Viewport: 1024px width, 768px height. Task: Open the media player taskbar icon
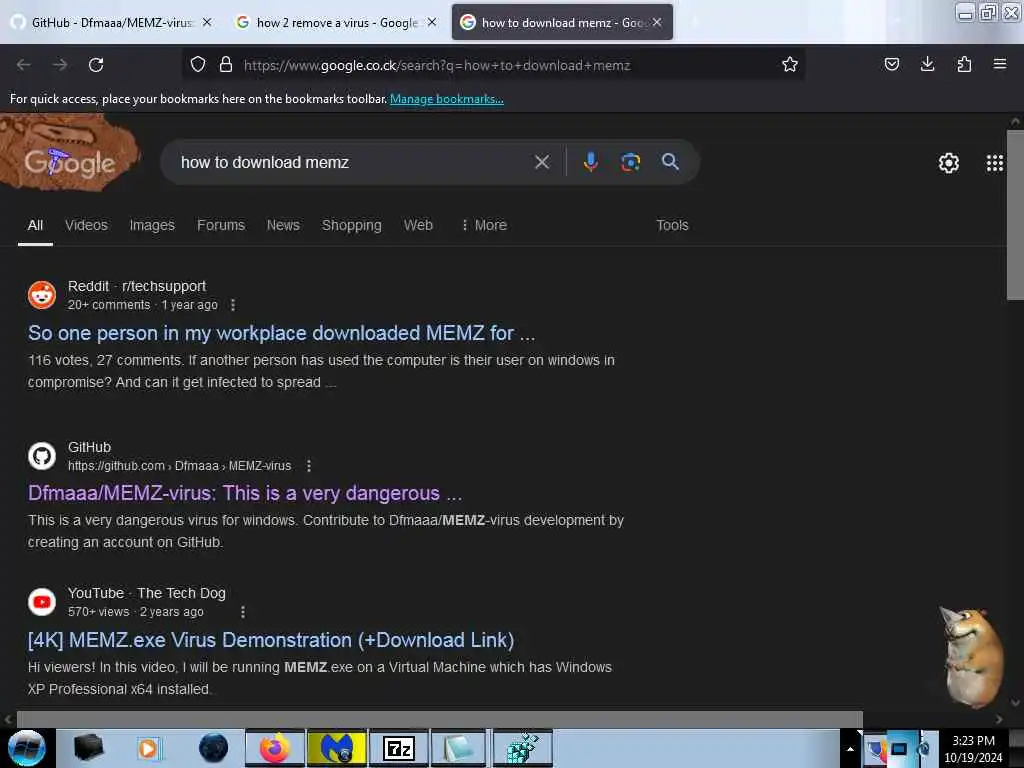150,748
